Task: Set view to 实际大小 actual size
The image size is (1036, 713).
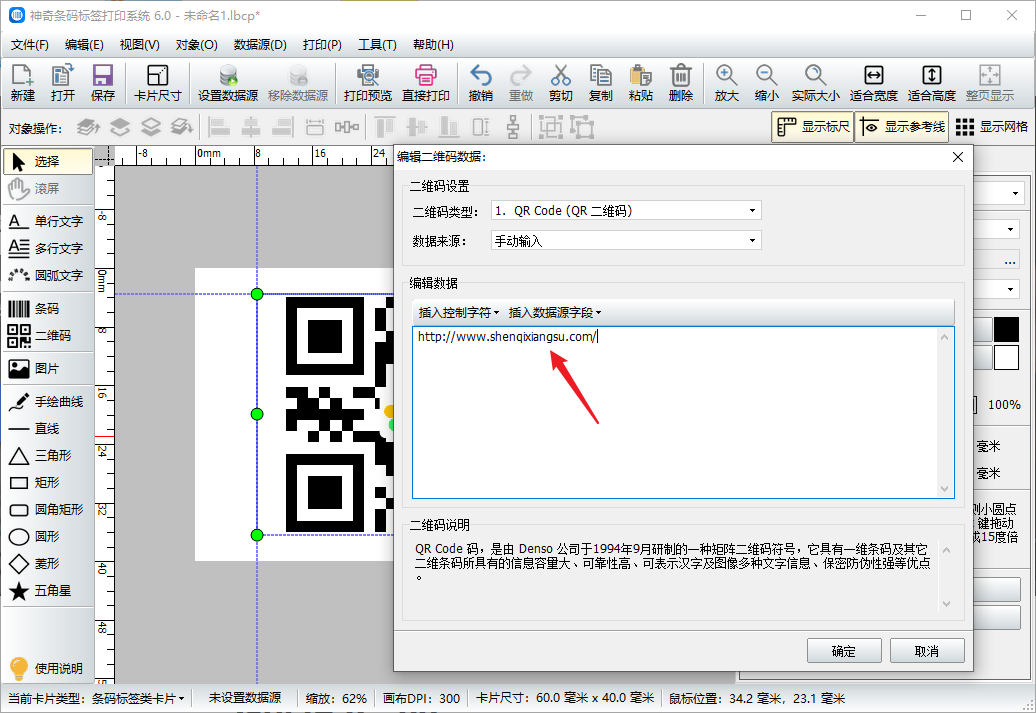Action: [x=815, y=83]
